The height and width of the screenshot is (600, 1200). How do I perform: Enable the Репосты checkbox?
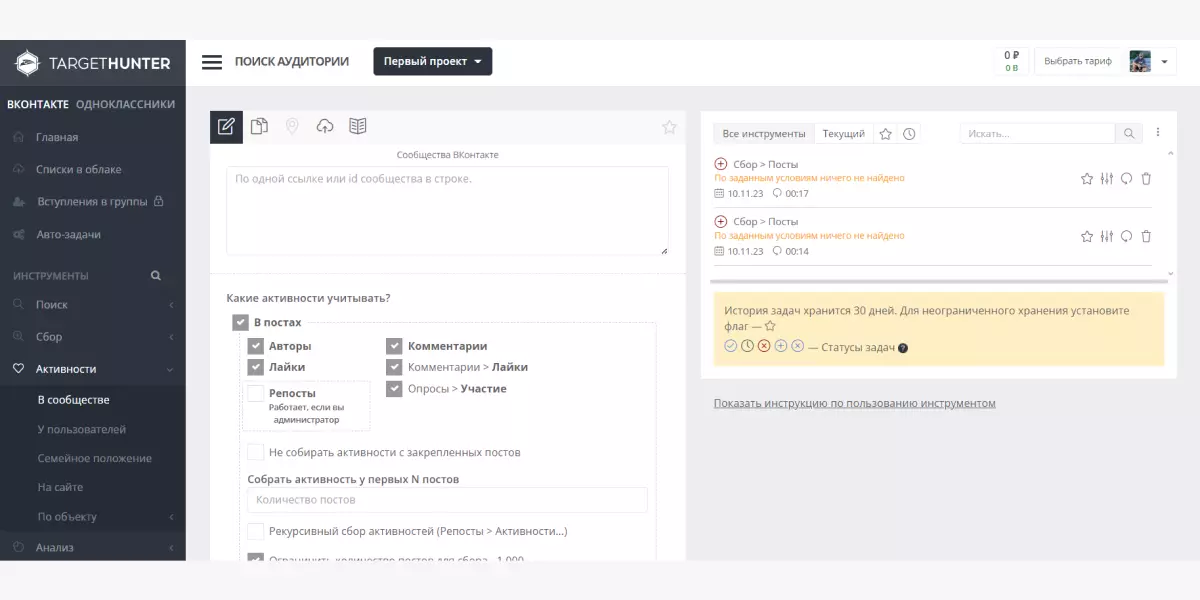256,394
